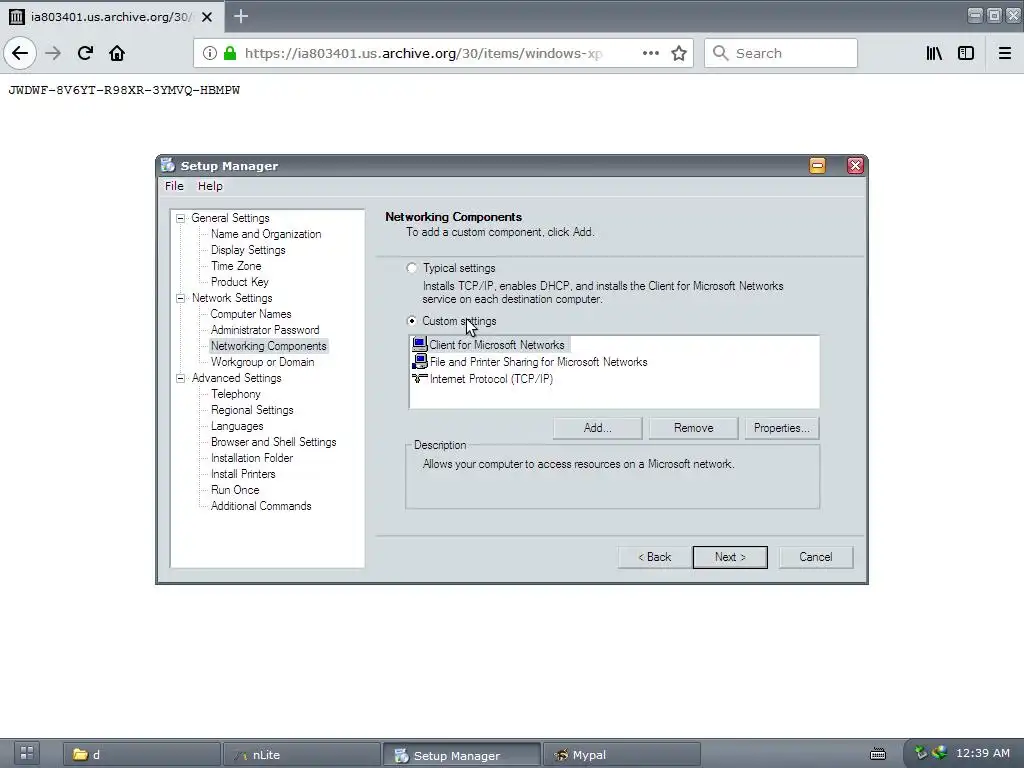Viewport: 1024px width, 768px height.
Task: Select Install Printers in the tree
Action: [243, 474]
